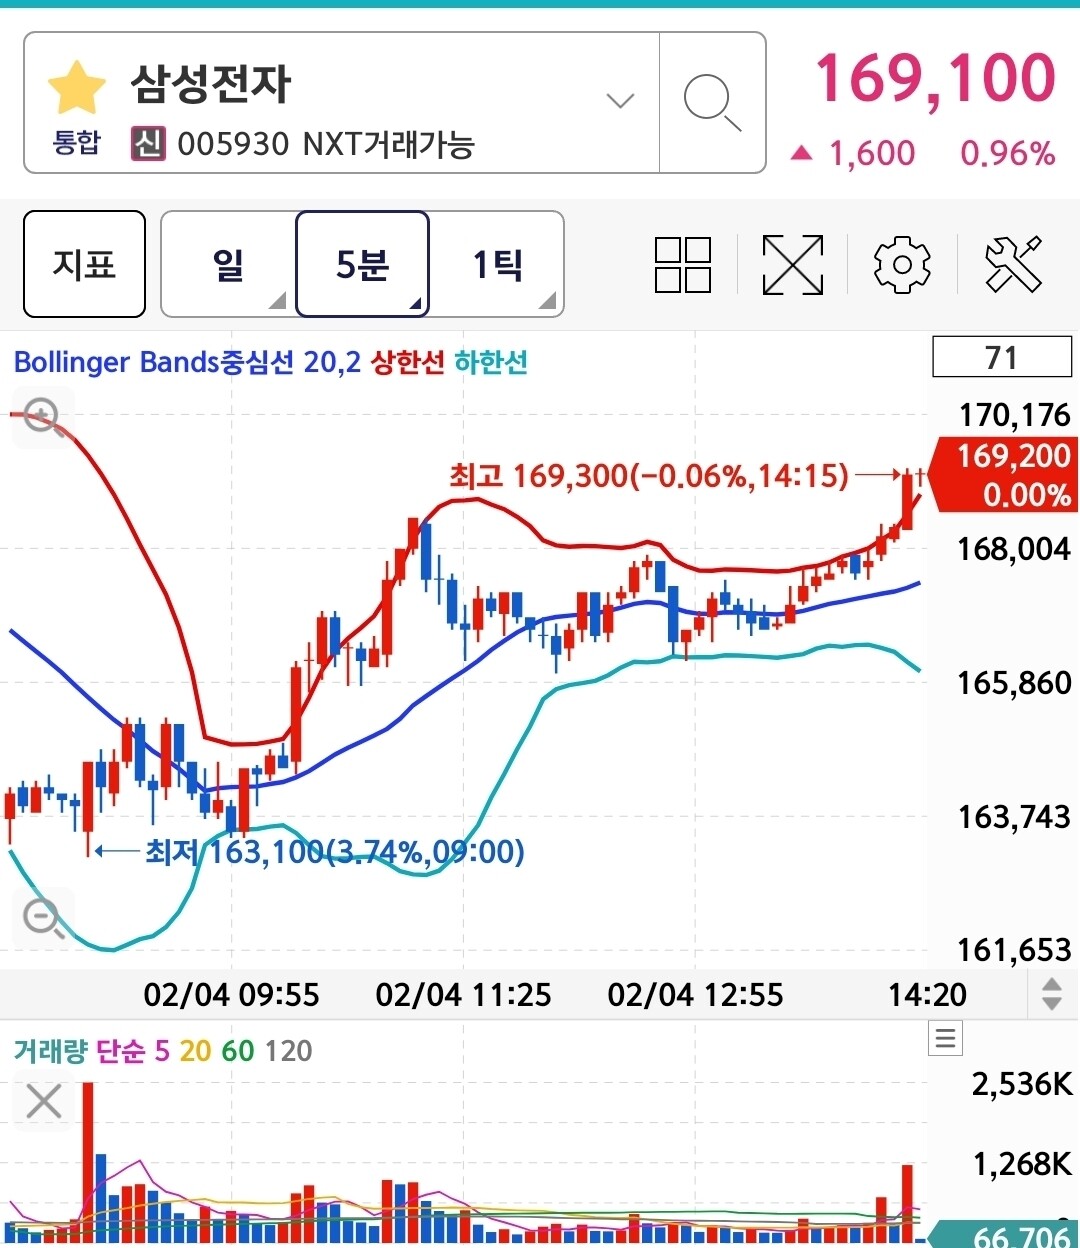The image size is (1080, 1248).
Task: Click the 삼성전자 stock name
Action: click(211, 84)
